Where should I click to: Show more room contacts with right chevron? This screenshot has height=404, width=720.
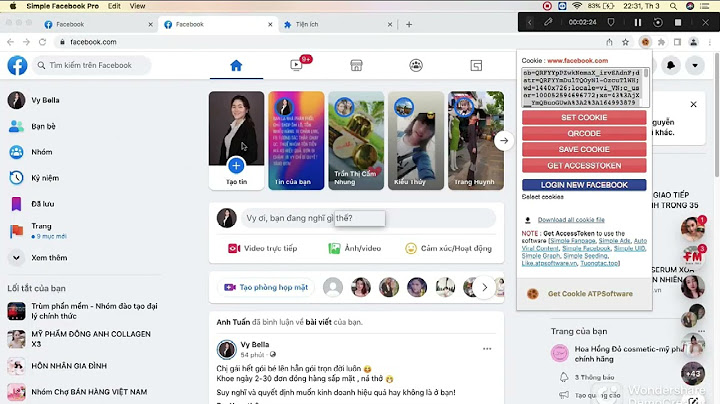pos(484,287)
